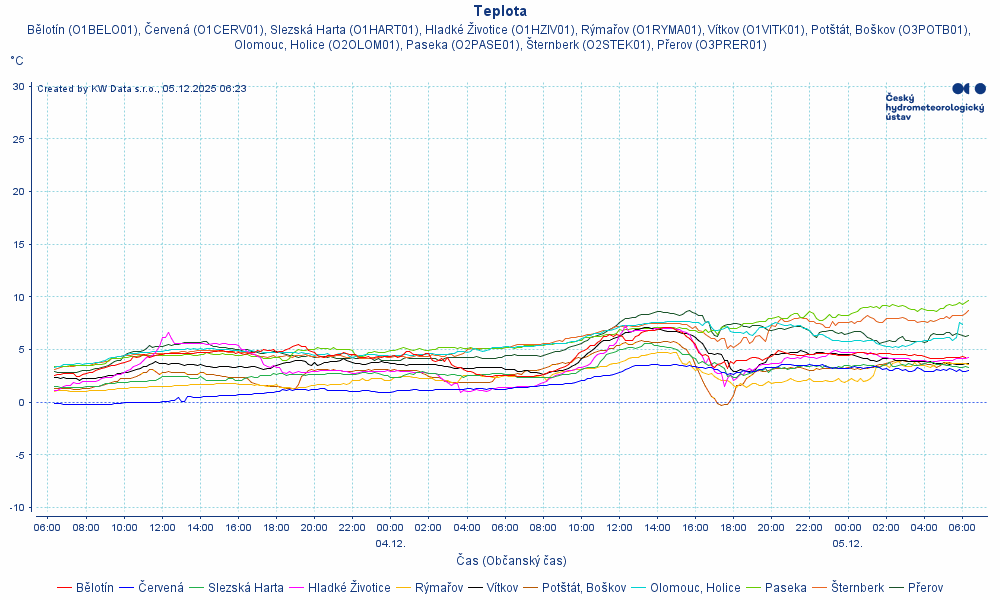
Task: Select the Vítkov legend label
Action: (502, 588)
